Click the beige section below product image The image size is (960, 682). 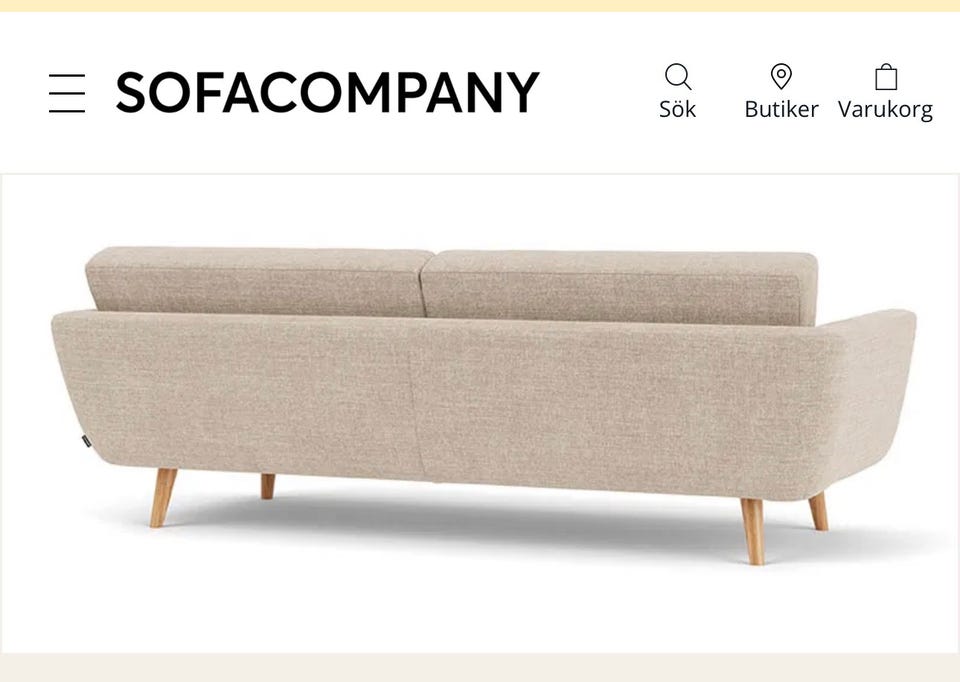point(480,668)
